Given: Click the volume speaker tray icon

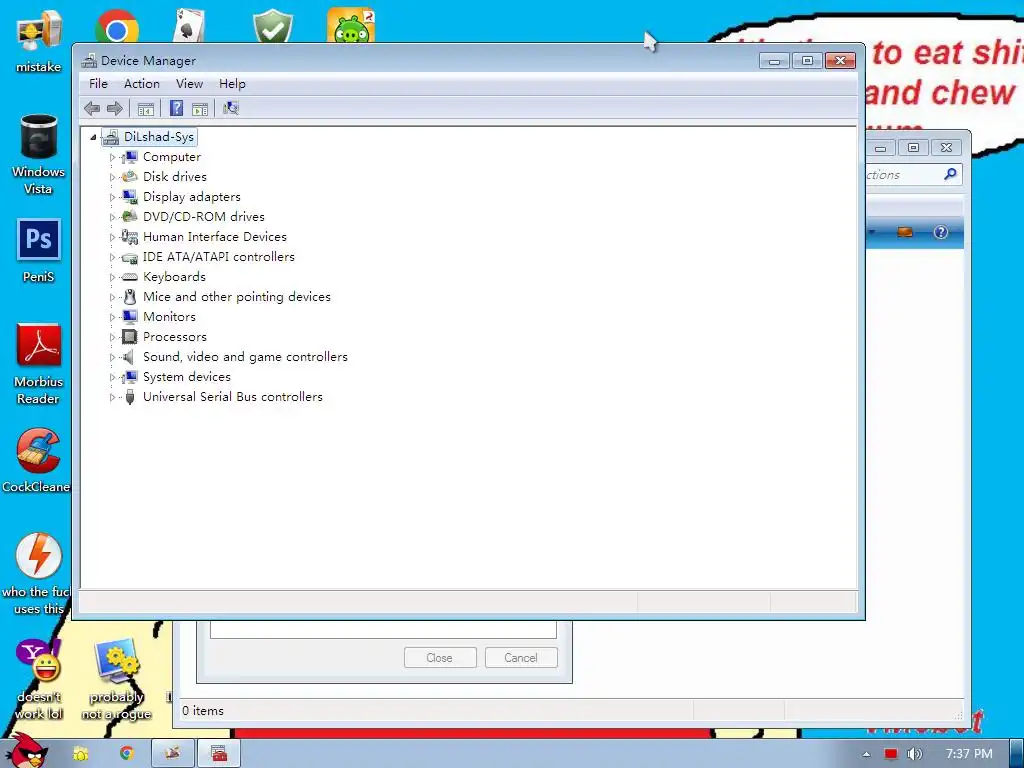Looking at the screenshot, I should (914, 754).
